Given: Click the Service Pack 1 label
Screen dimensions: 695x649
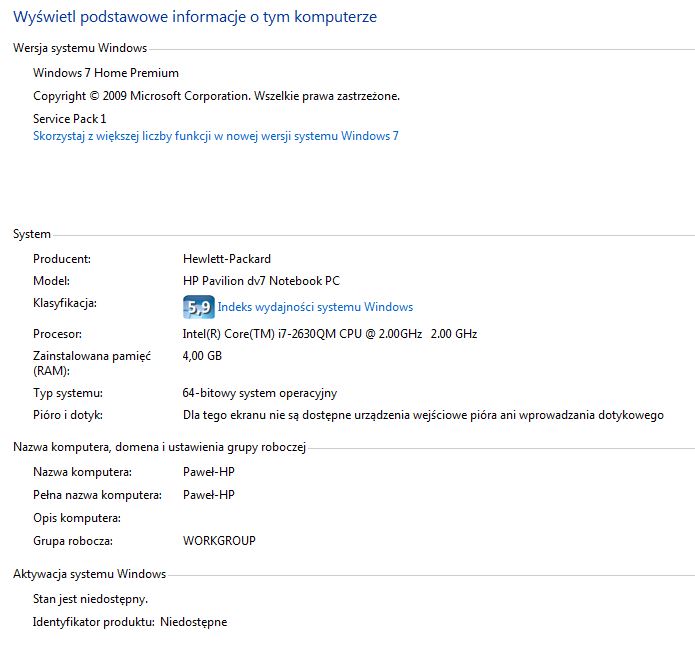Looking at the screenshot, I should [70, 119].
